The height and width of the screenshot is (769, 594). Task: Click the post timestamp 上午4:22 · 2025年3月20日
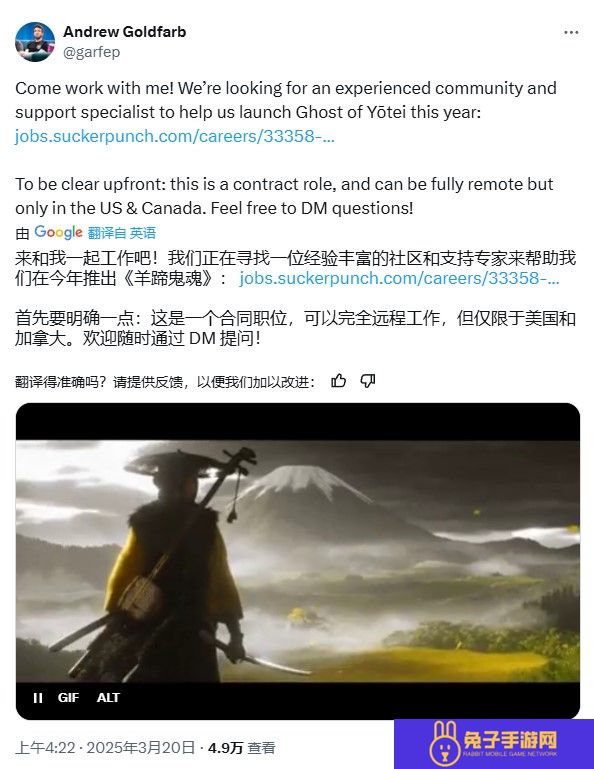tap(105, 748)
